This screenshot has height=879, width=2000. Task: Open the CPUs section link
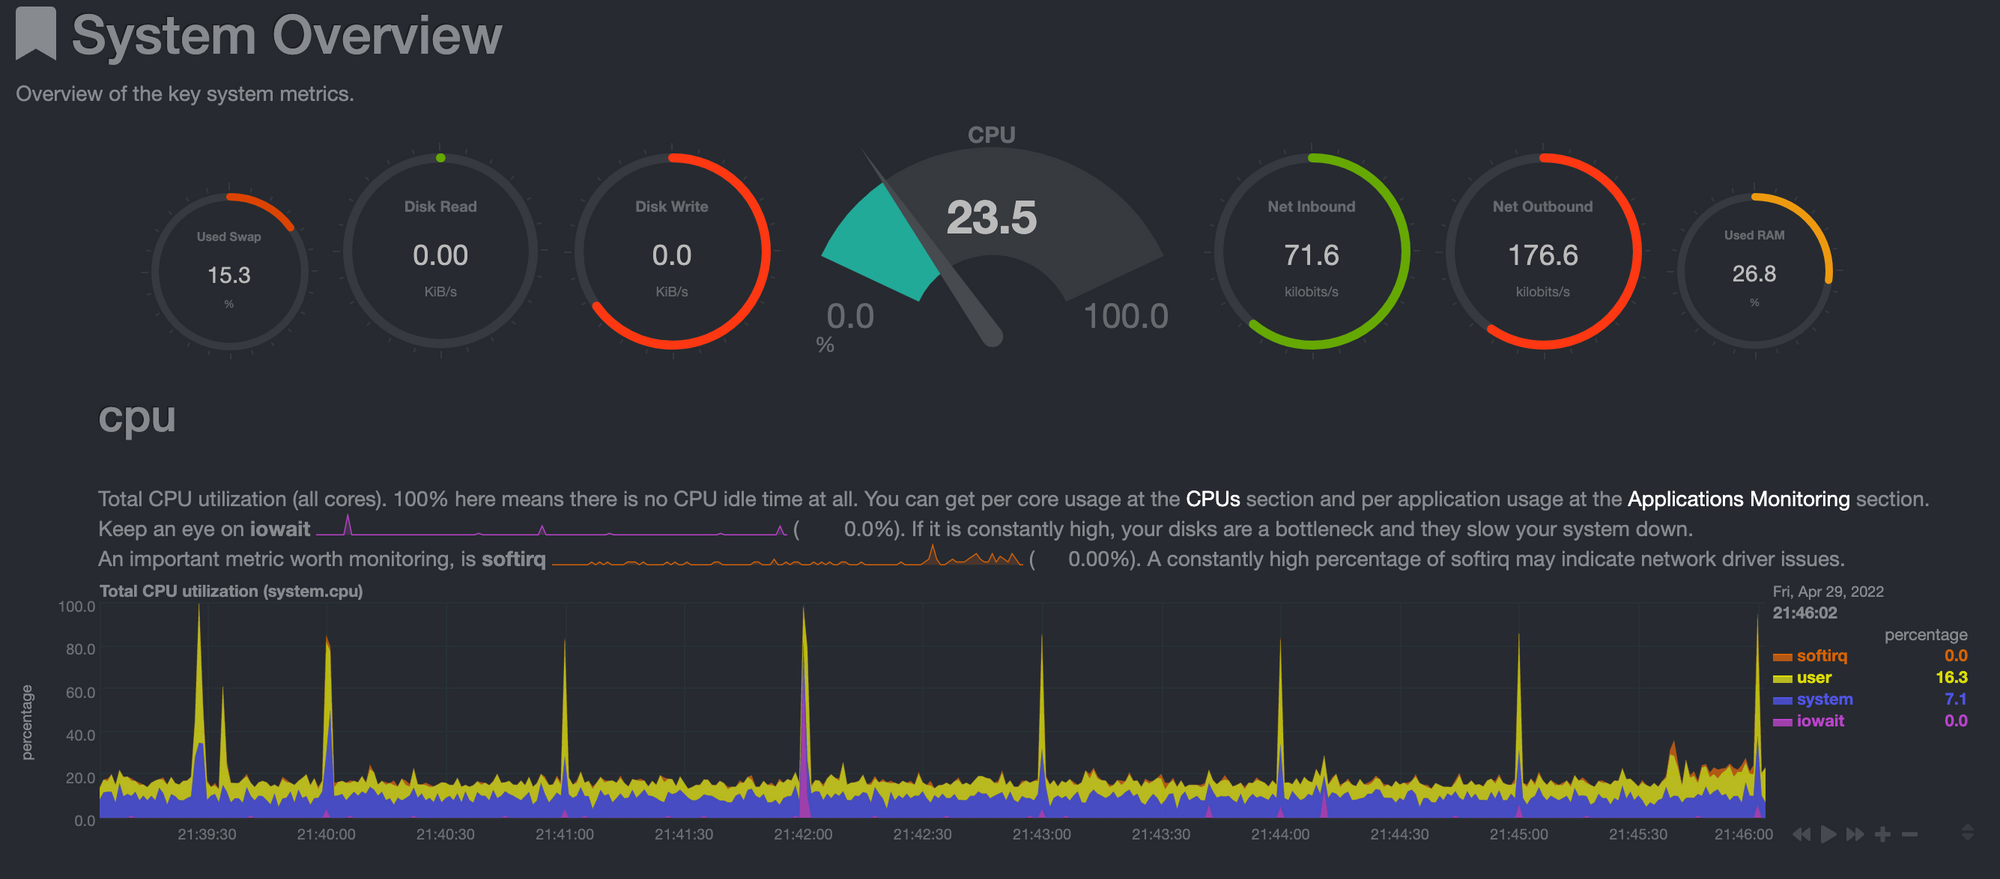click(x=1213, y=499)
